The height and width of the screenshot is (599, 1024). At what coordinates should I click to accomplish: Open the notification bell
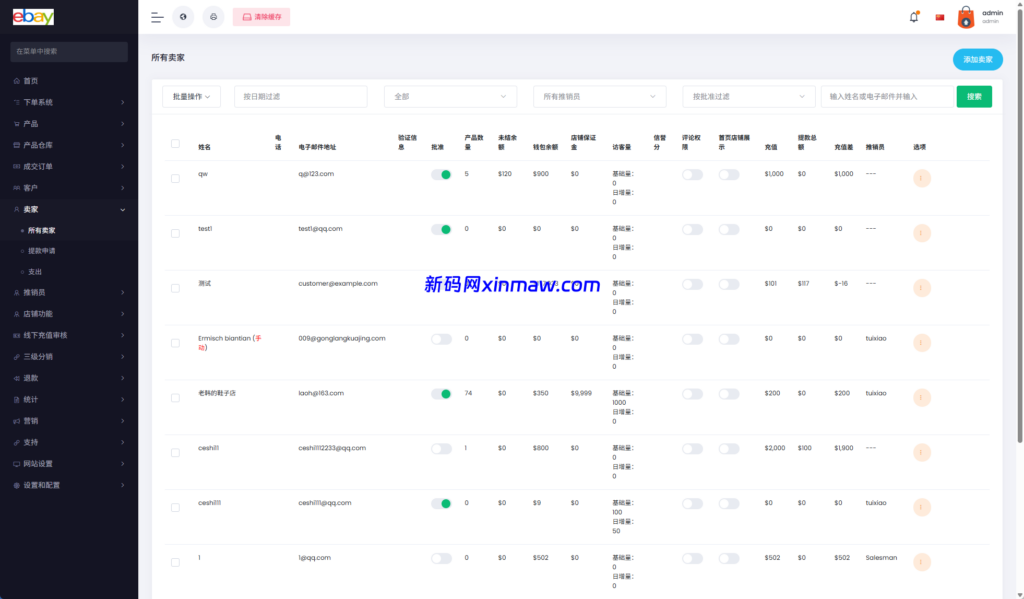tap(913, 17)
